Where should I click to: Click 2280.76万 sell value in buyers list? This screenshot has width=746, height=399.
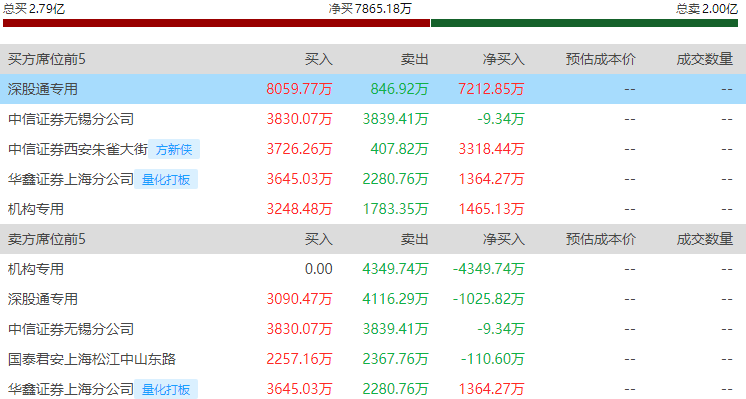(x=395, y=179)
